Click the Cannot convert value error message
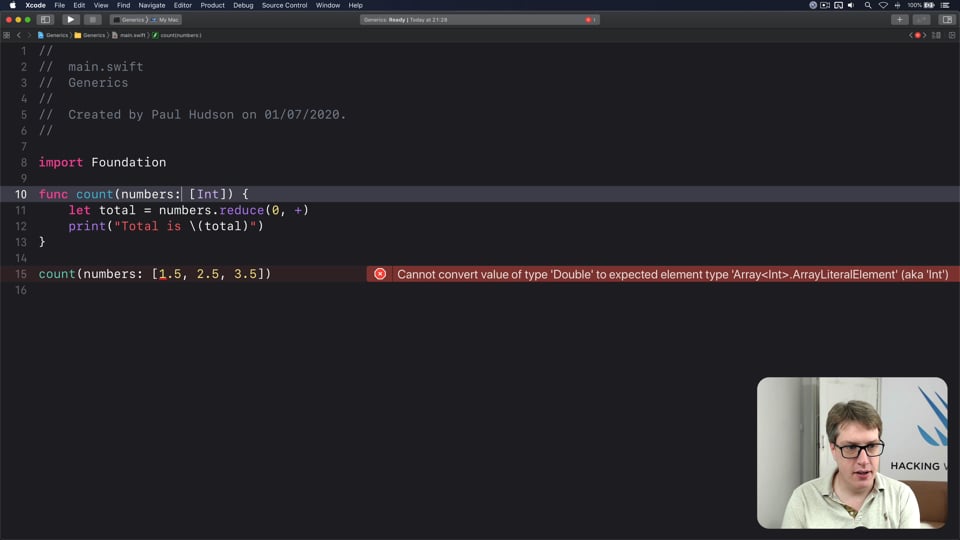The width and height of the screenshot is (960, 540). coord(672,274)
